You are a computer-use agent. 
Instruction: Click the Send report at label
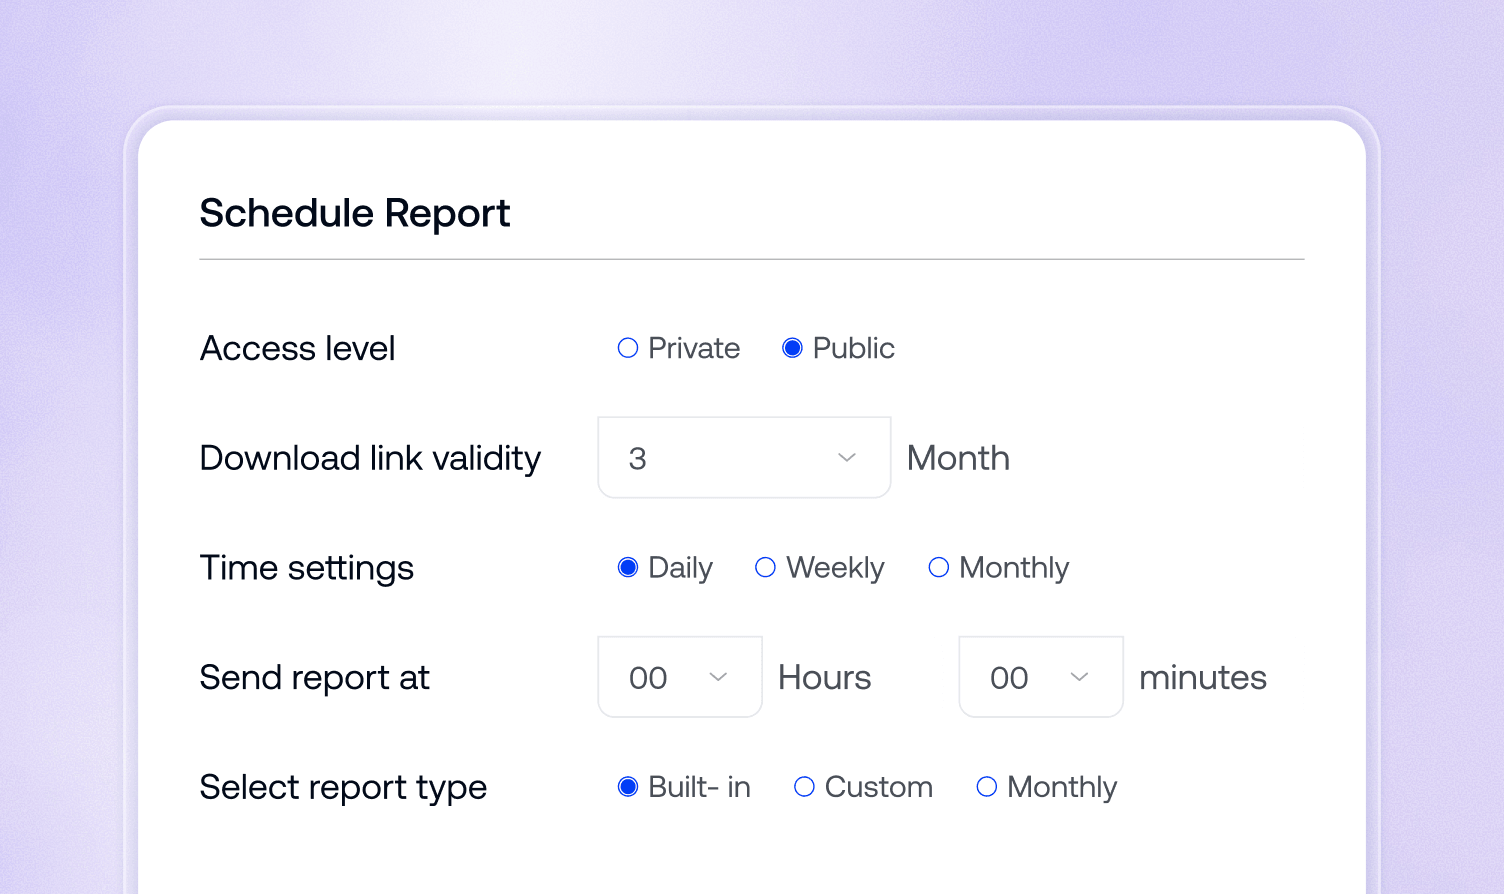tap(315, 678)
